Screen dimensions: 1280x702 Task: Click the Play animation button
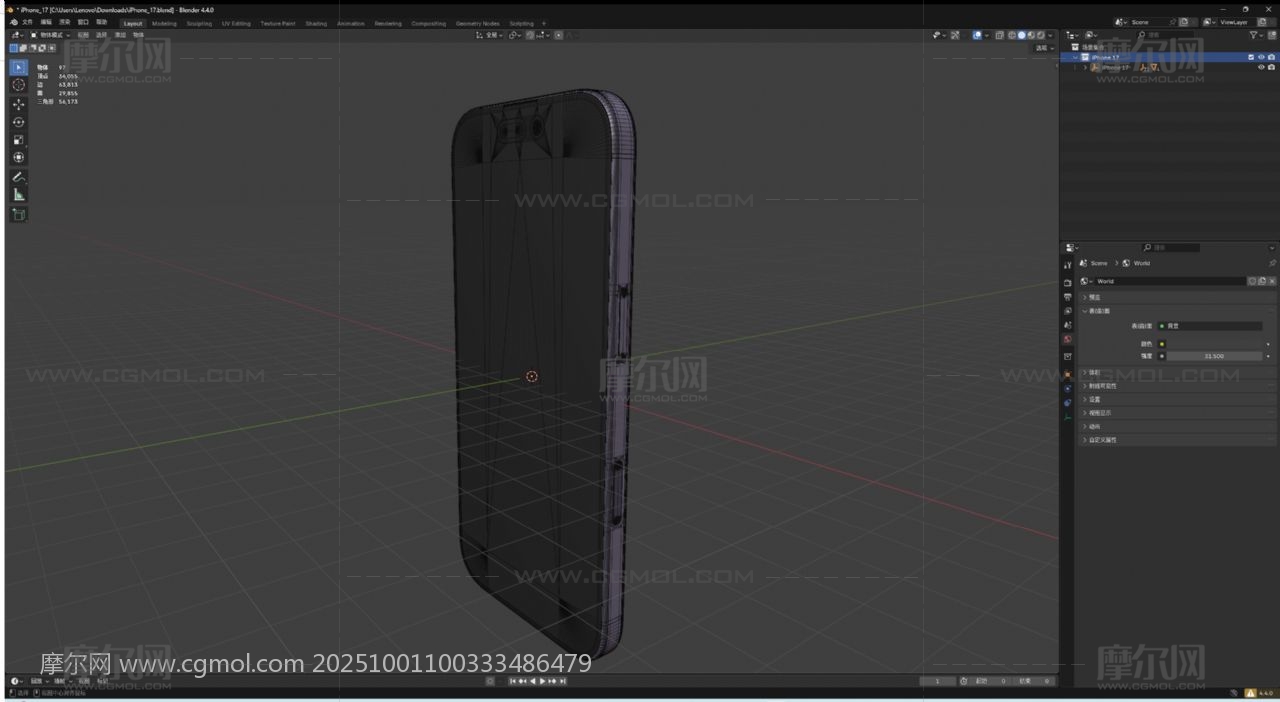[x=542, y=681]
